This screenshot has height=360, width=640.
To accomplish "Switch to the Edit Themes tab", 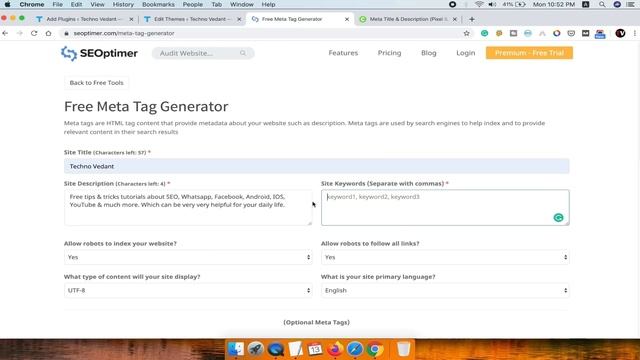I will 192,19.
